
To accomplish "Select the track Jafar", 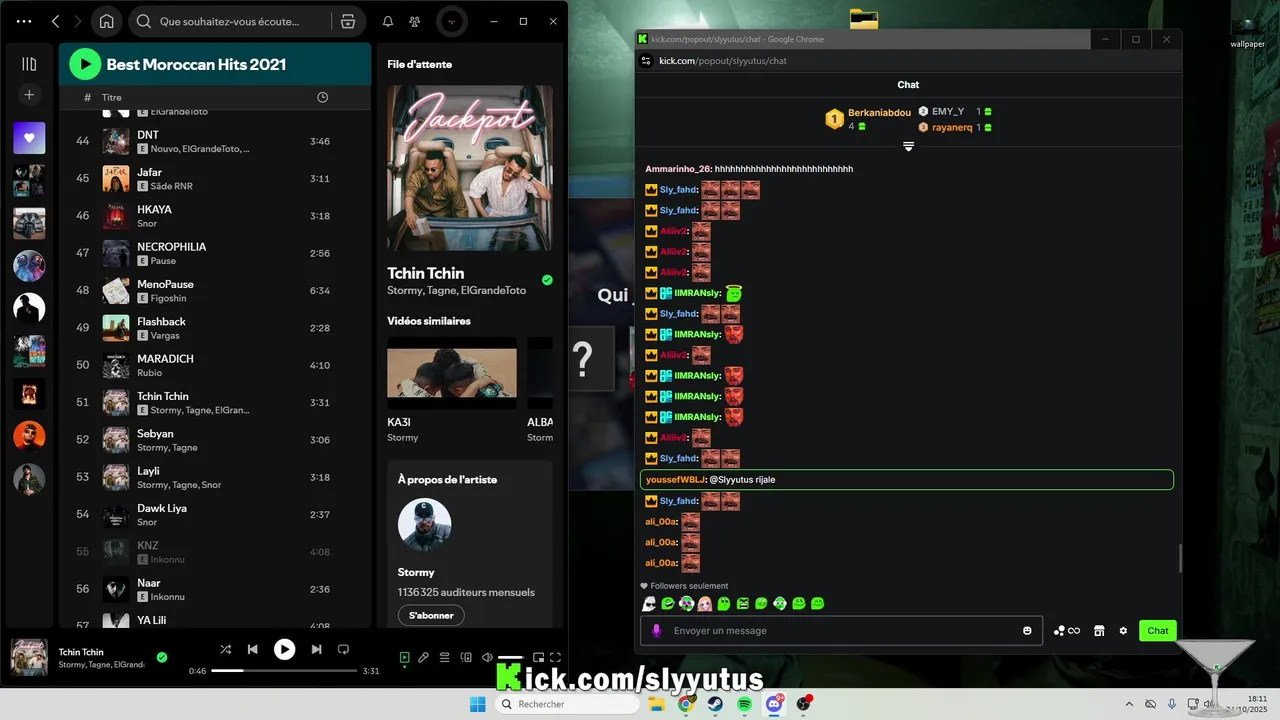I will coord(215,178).
